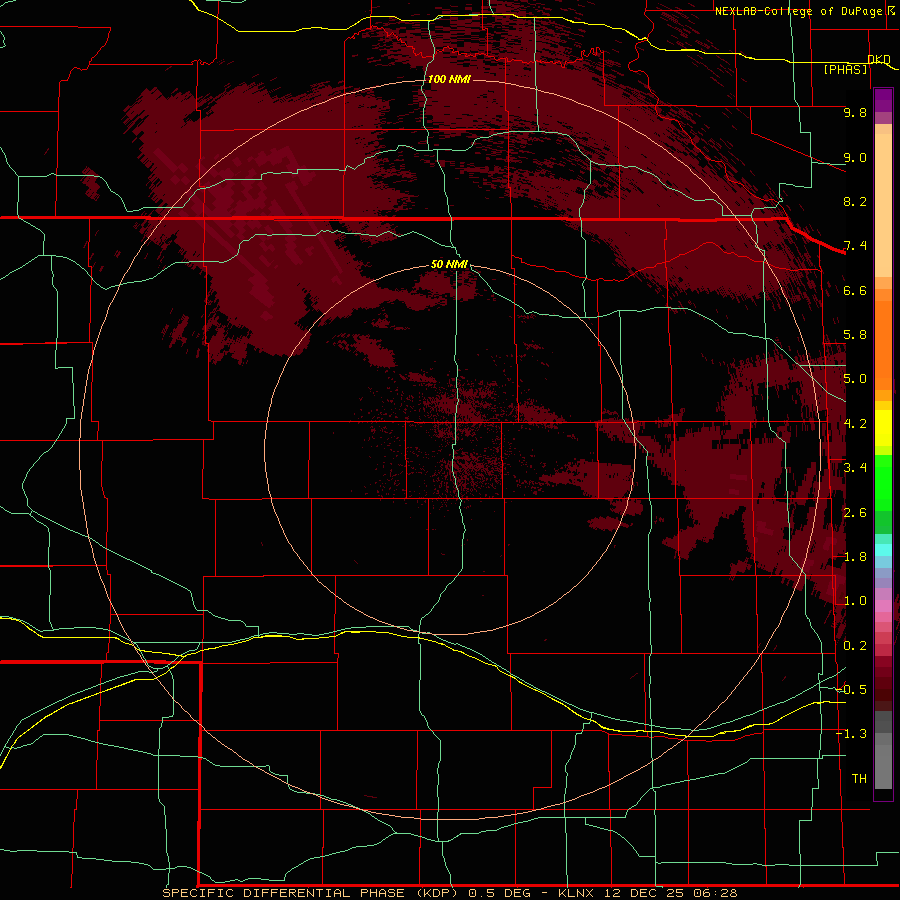Select the -0.5 value on the color scale
Screen dimensions: 900x900
[851, 690]
